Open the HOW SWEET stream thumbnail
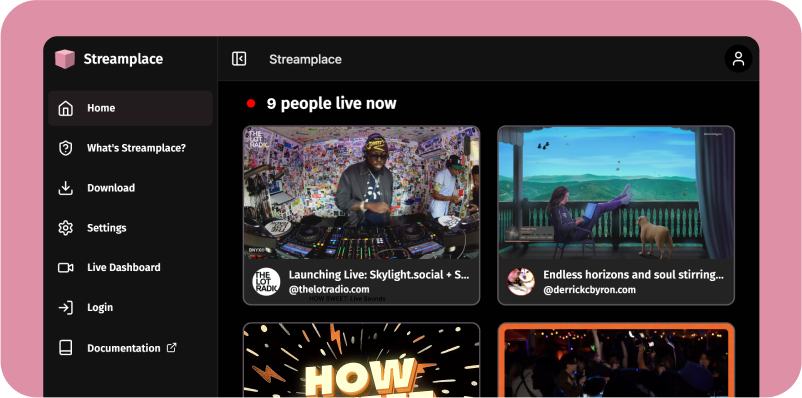Screen dimensions: 802x398 [x=362, y=360]
